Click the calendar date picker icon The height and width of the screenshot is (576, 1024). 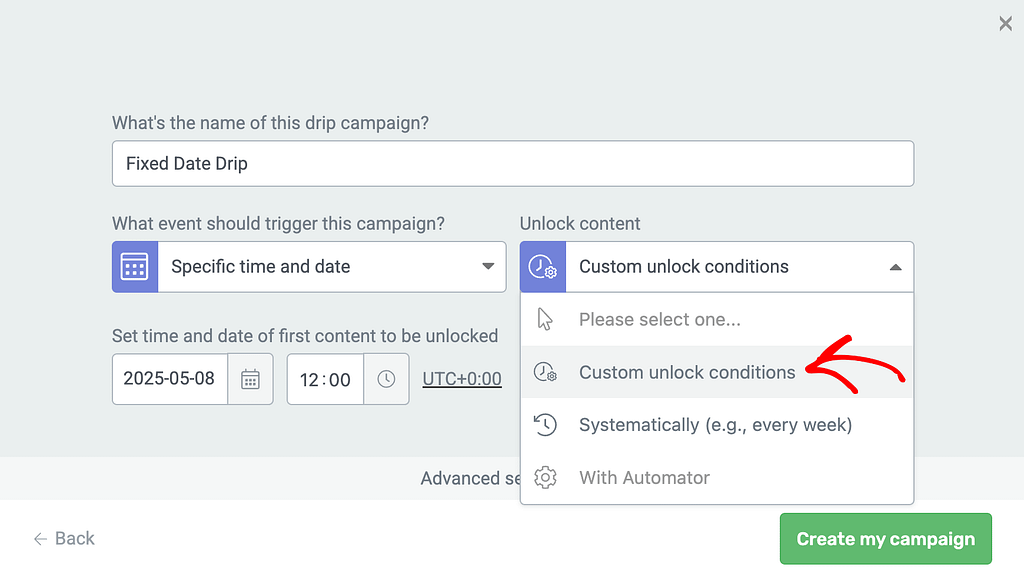pos(250,379)
